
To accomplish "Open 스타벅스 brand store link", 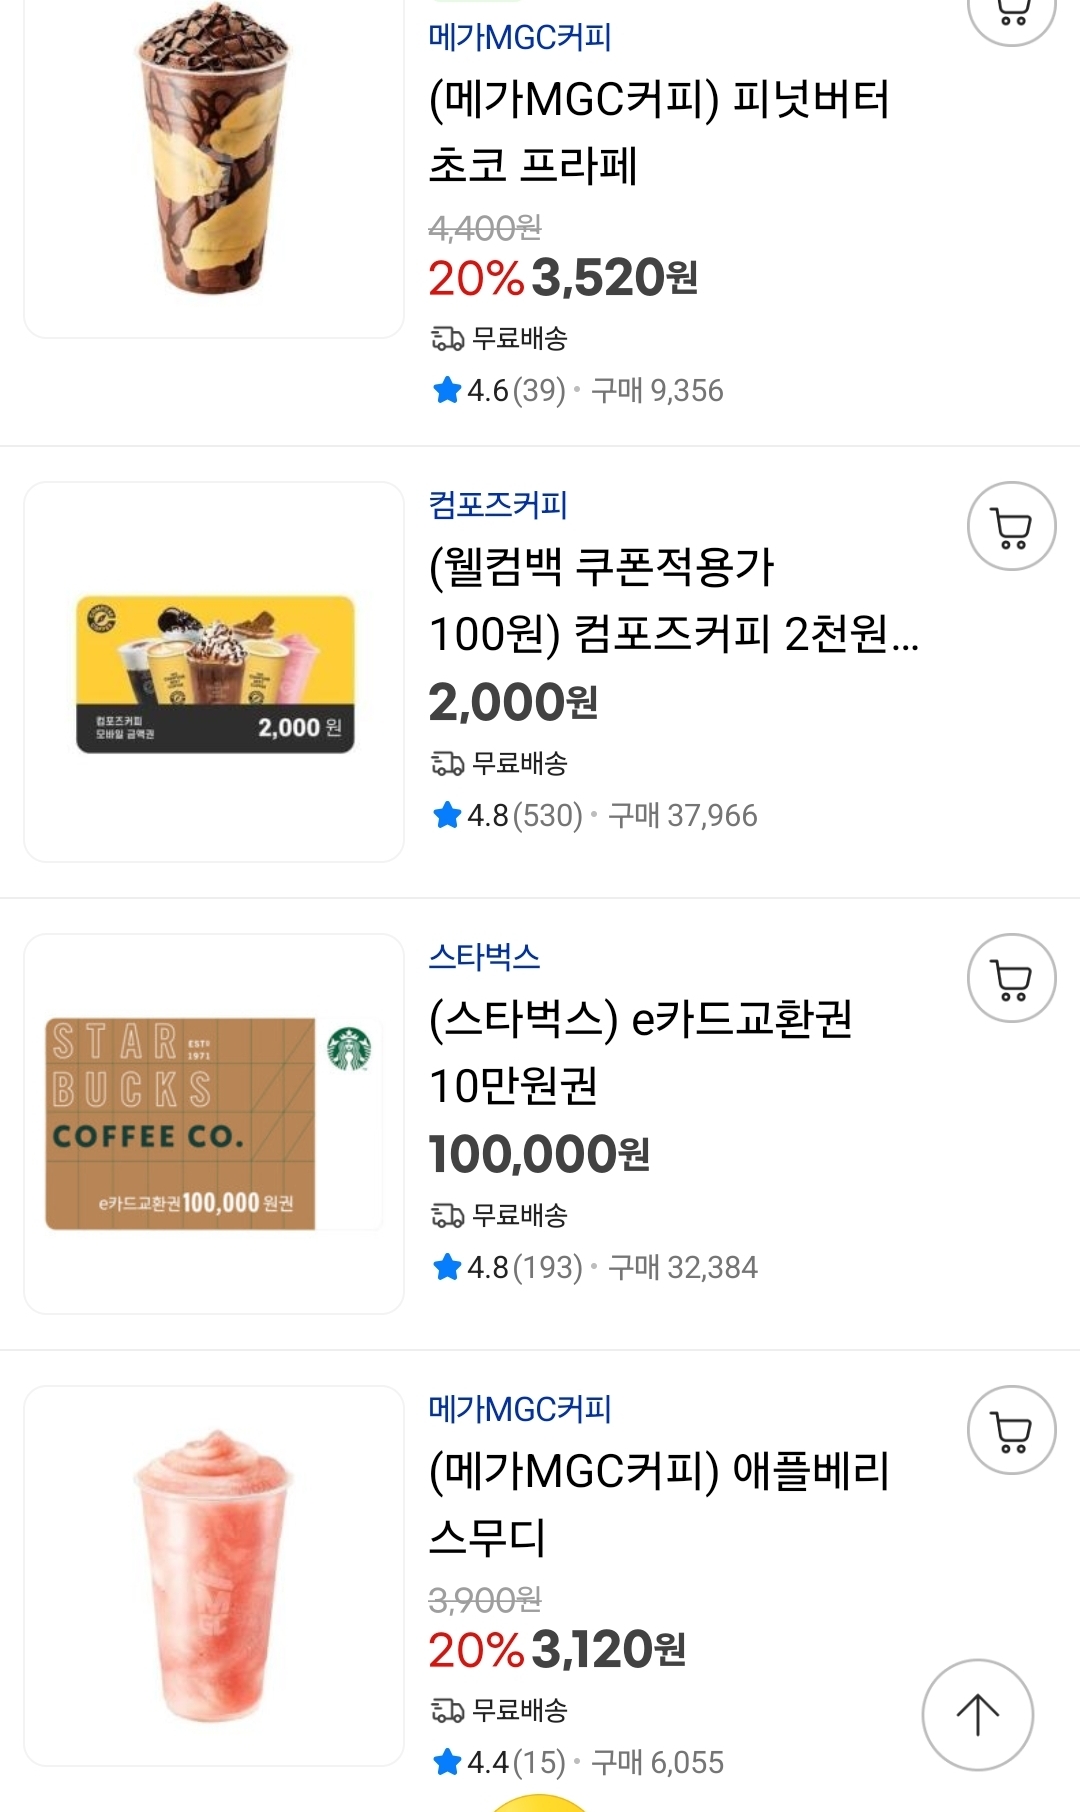I will coord(484,957).
